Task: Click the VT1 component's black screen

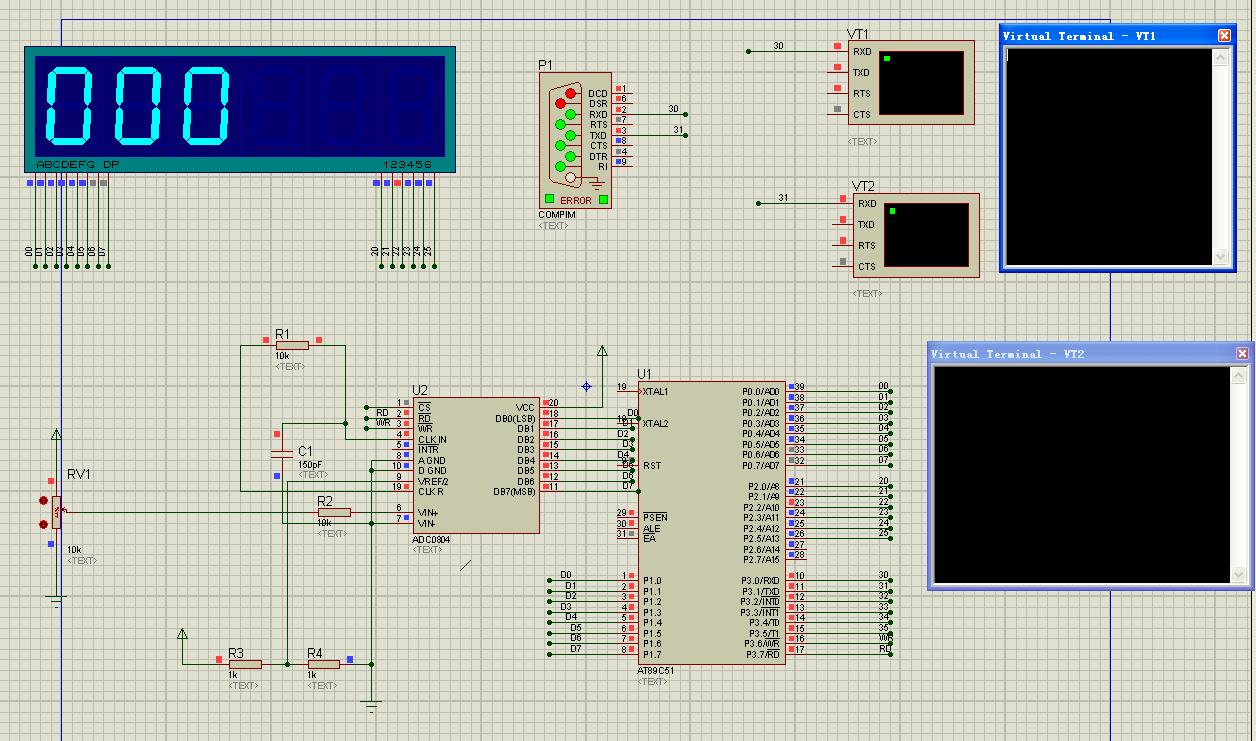Action: pos(923,82)
